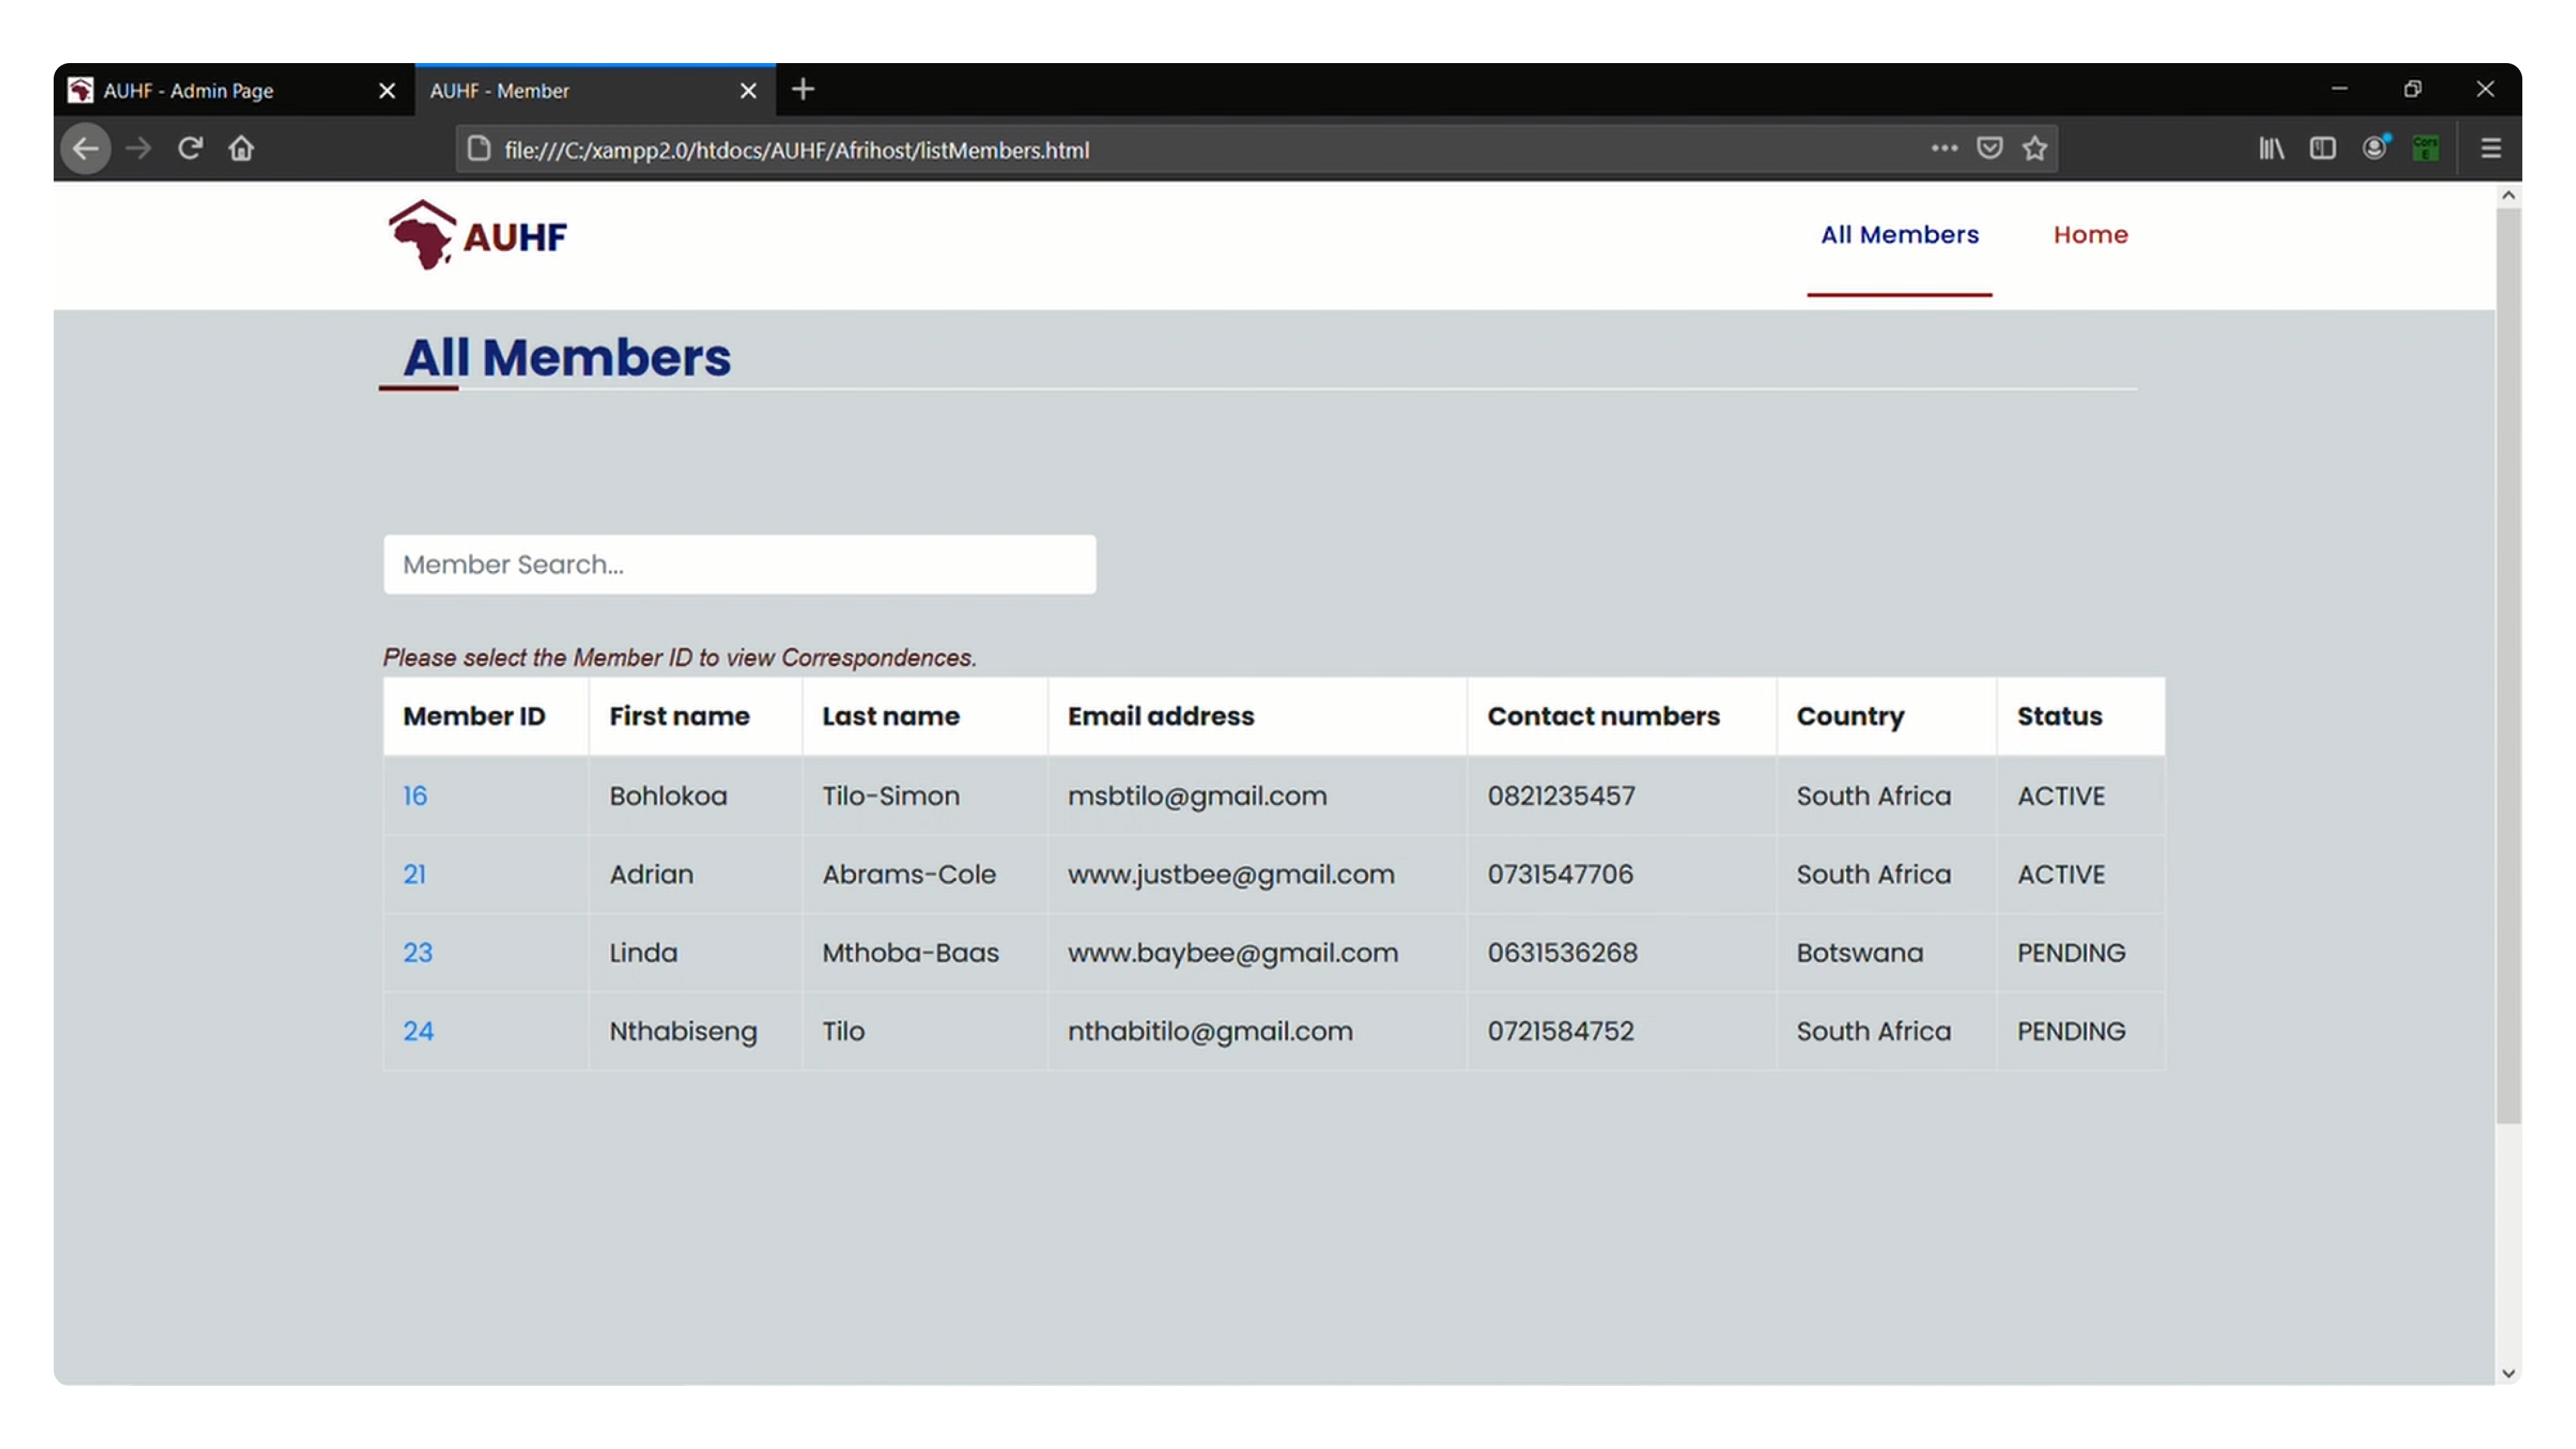2576x1449 pixels.
Task: Open the page actions three-dot menu
Action: click(x=1943, y=148)
